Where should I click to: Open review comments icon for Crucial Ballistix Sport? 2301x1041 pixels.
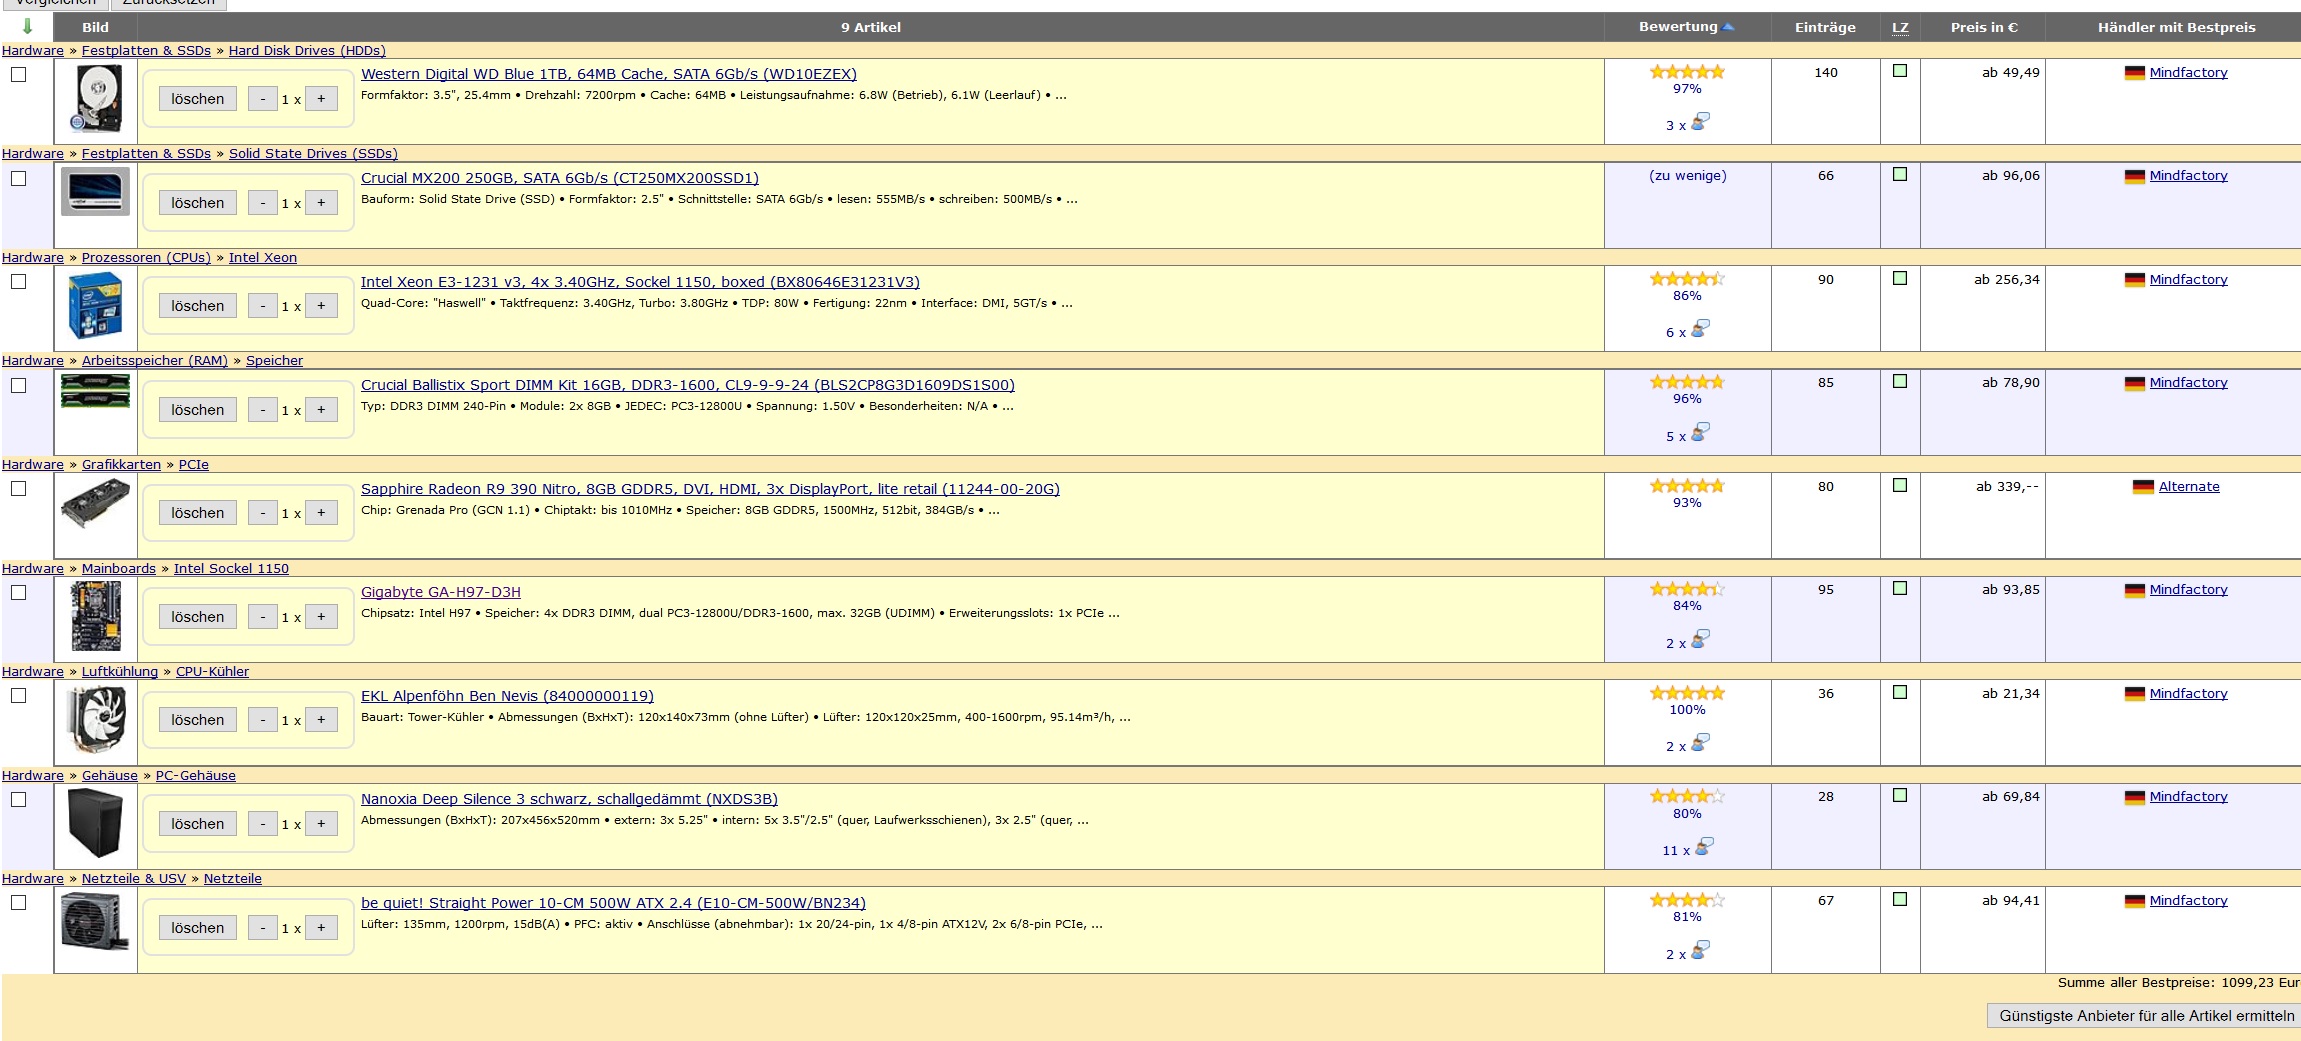pyautogui.click(x=1700, y=432)
